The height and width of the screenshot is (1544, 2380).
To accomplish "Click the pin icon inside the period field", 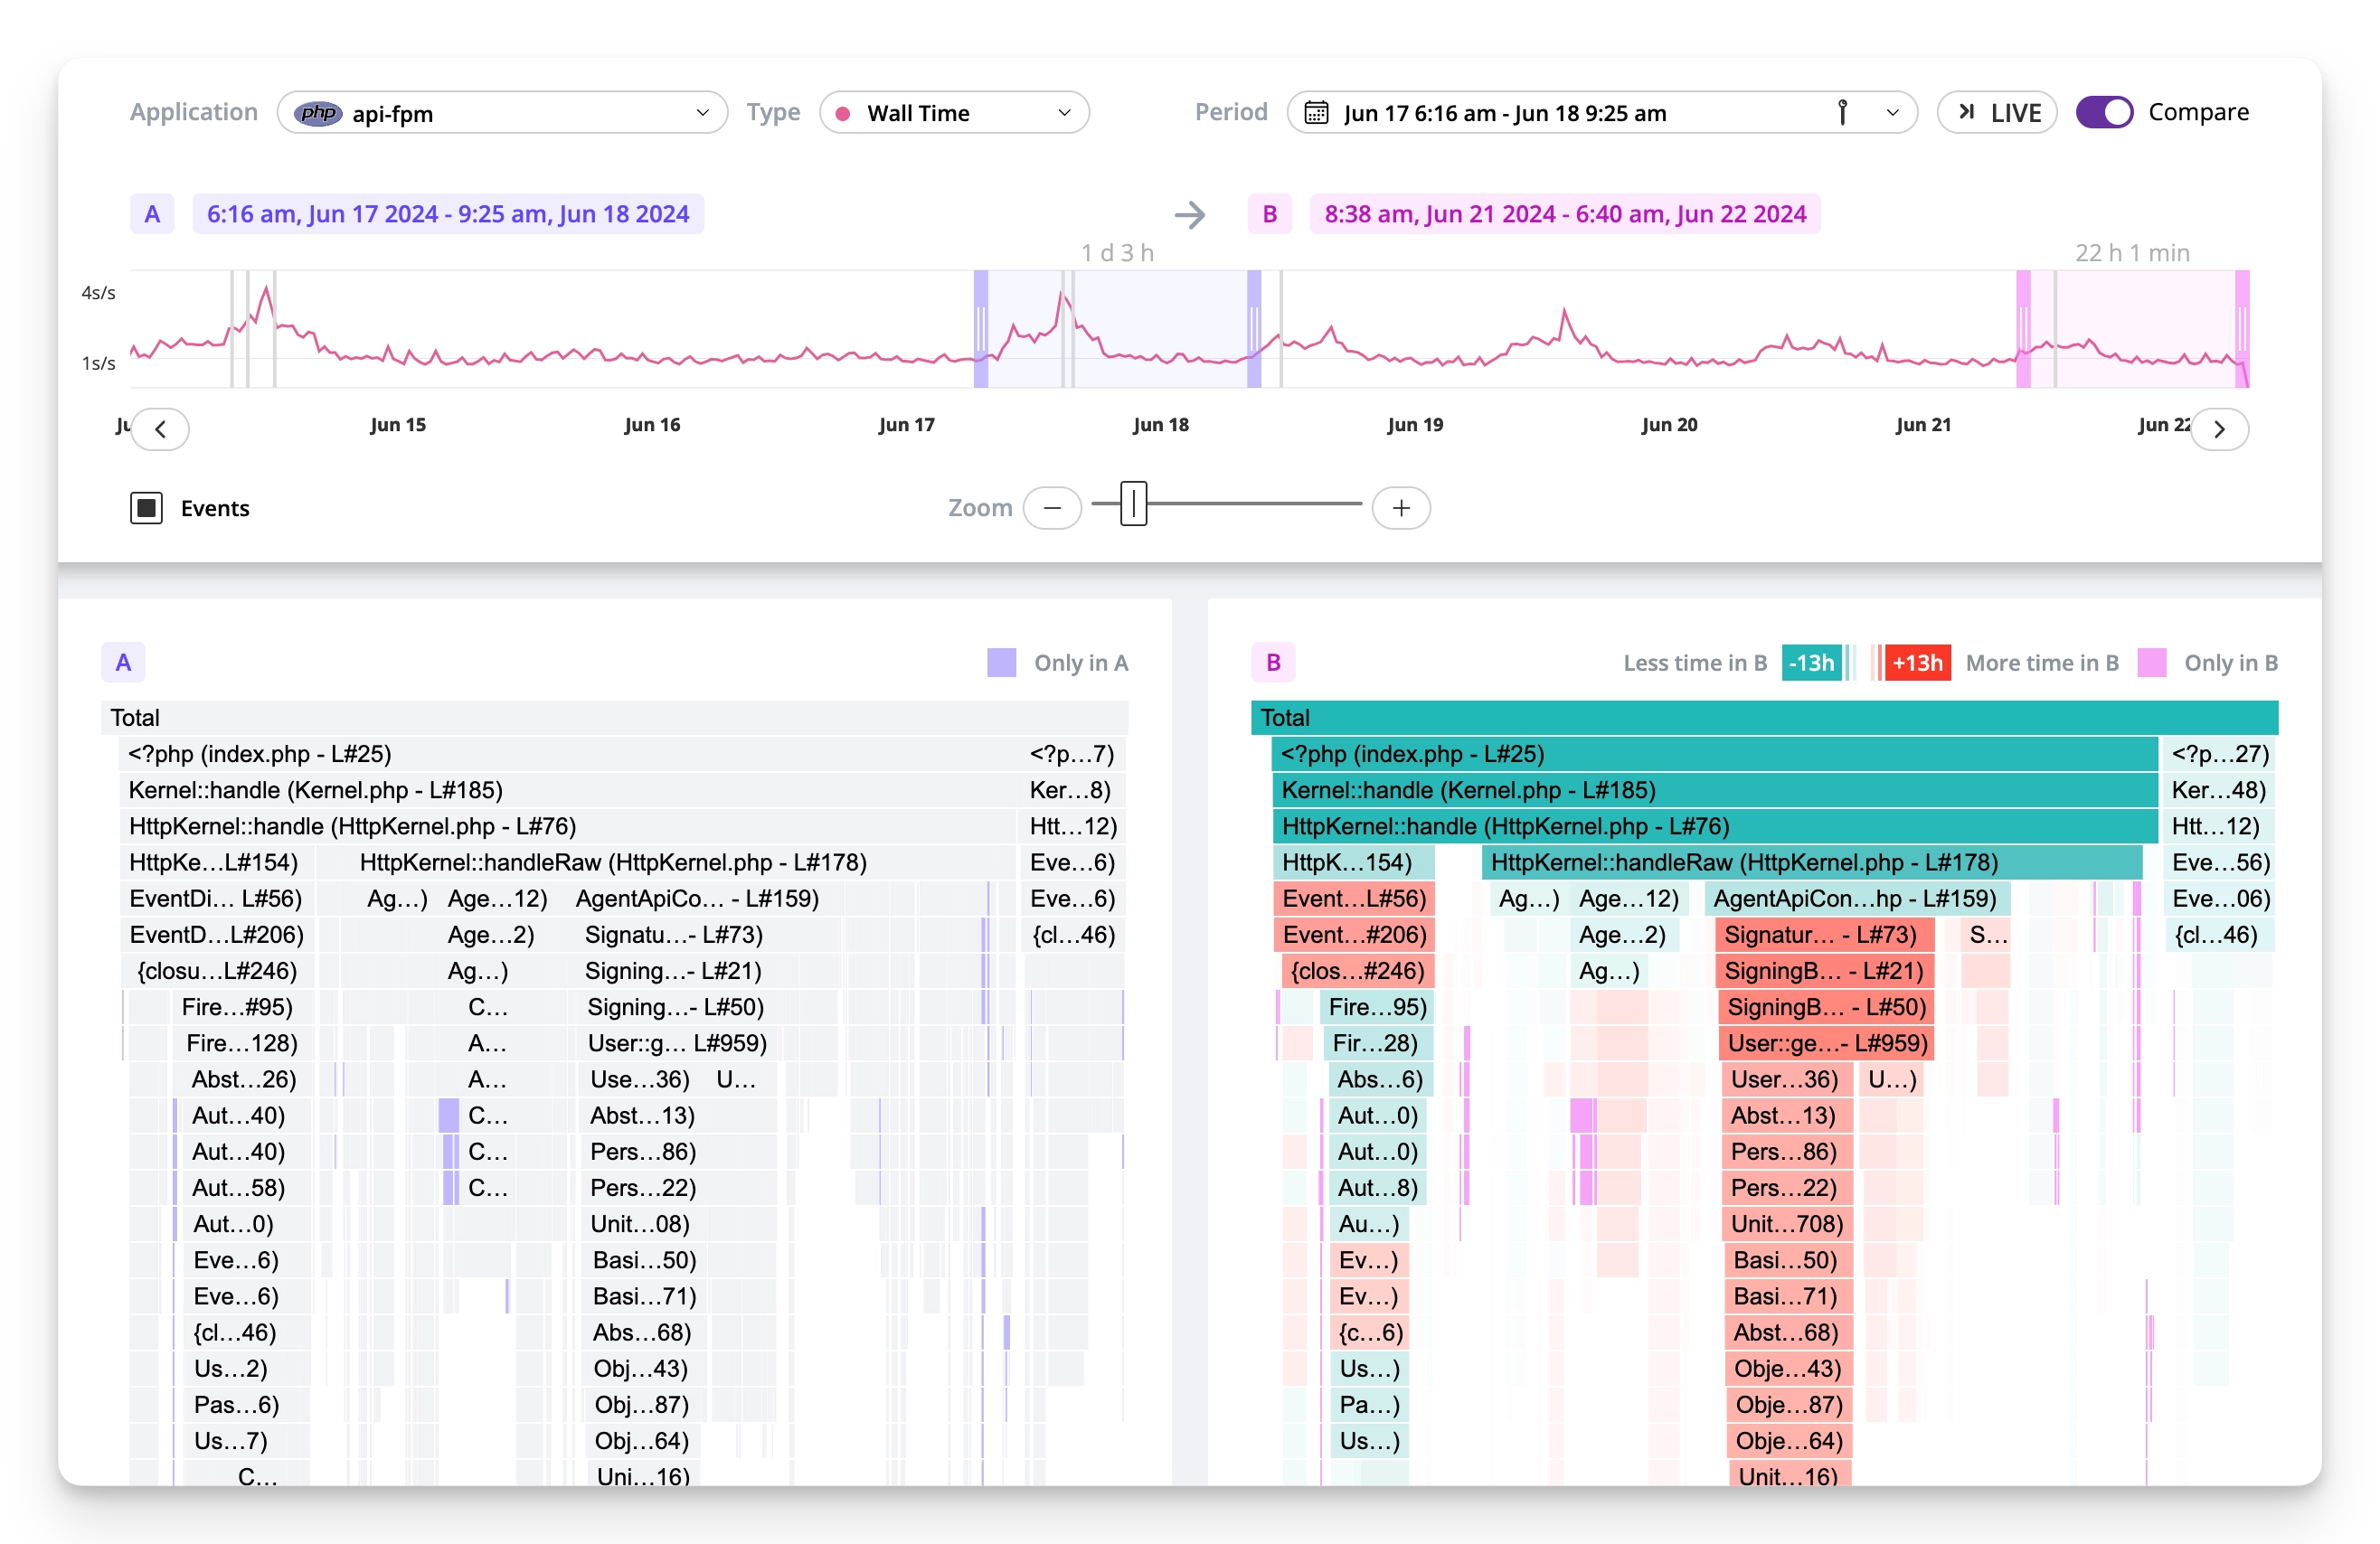I will 1843,112.
